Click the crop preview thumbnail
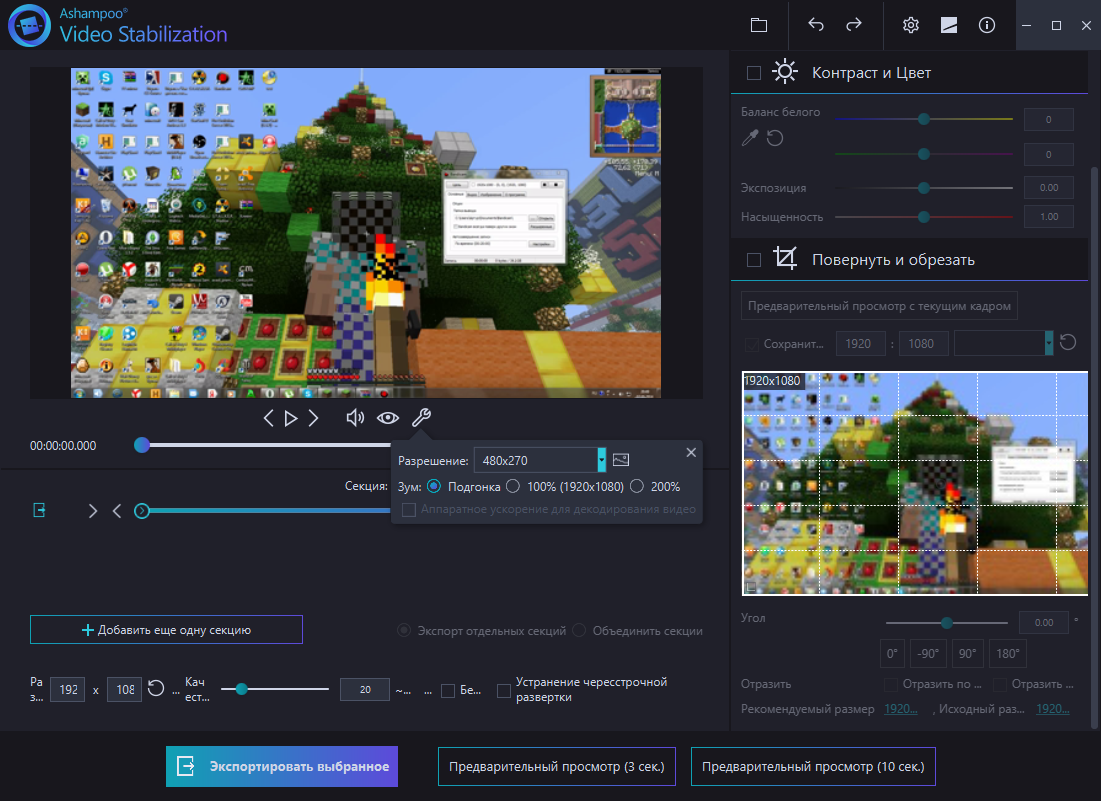 coord(915,484)
